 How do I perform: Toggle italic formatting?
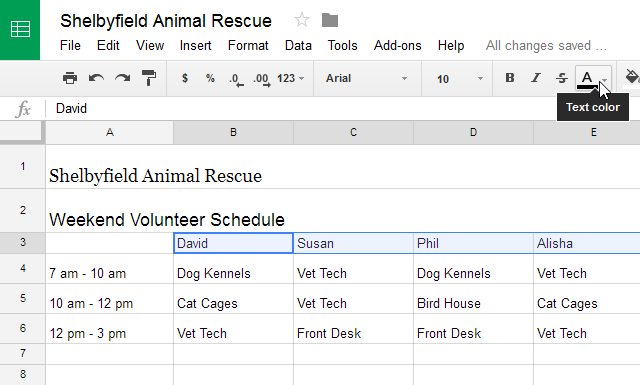[x=536, y=78]
